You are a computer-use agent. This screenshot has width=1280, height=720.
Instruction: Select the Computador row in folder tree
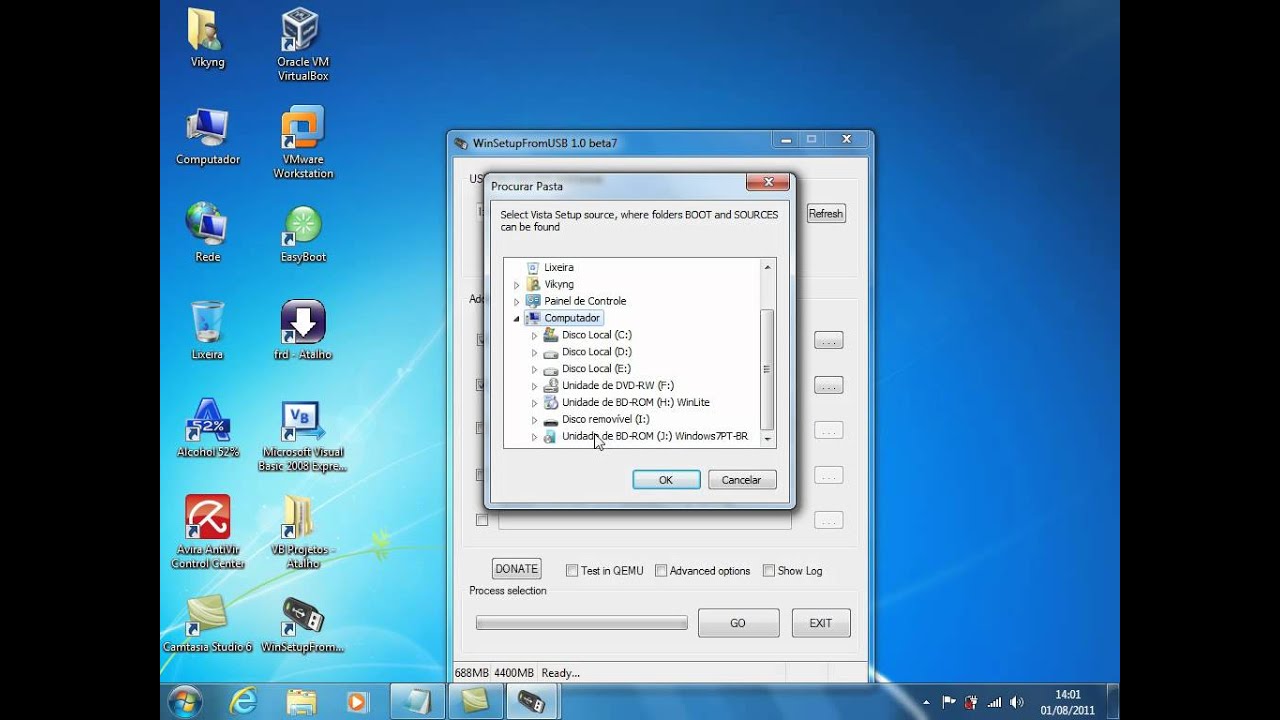[x=564, y=318]
